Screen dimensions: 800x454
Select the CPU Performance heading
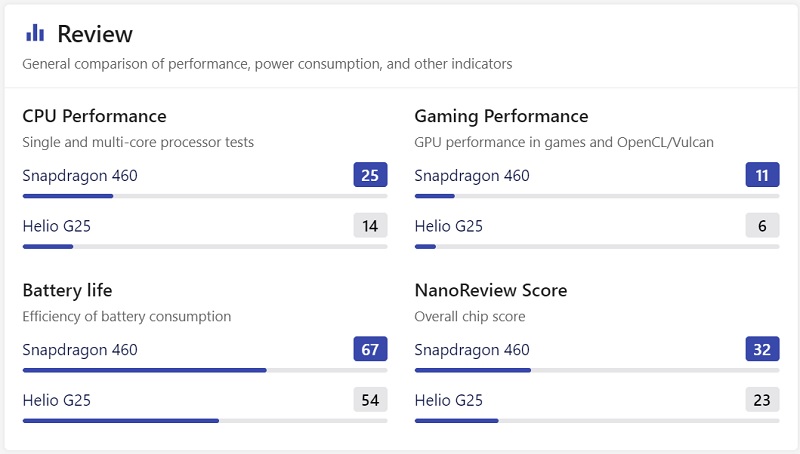coord(94,116)
